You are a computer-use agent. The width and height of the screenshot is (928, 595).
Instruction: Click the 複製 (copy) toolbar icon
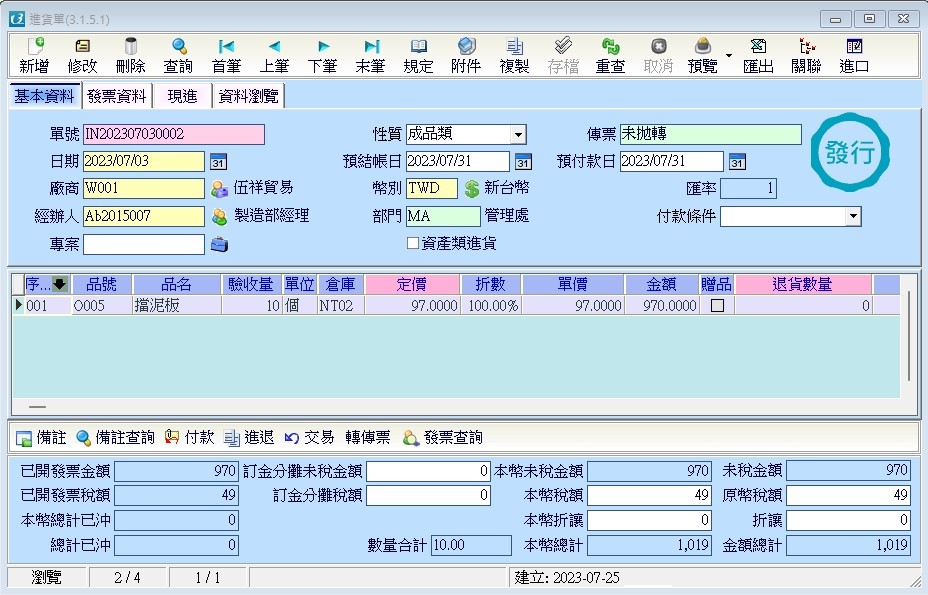point(514,56)
